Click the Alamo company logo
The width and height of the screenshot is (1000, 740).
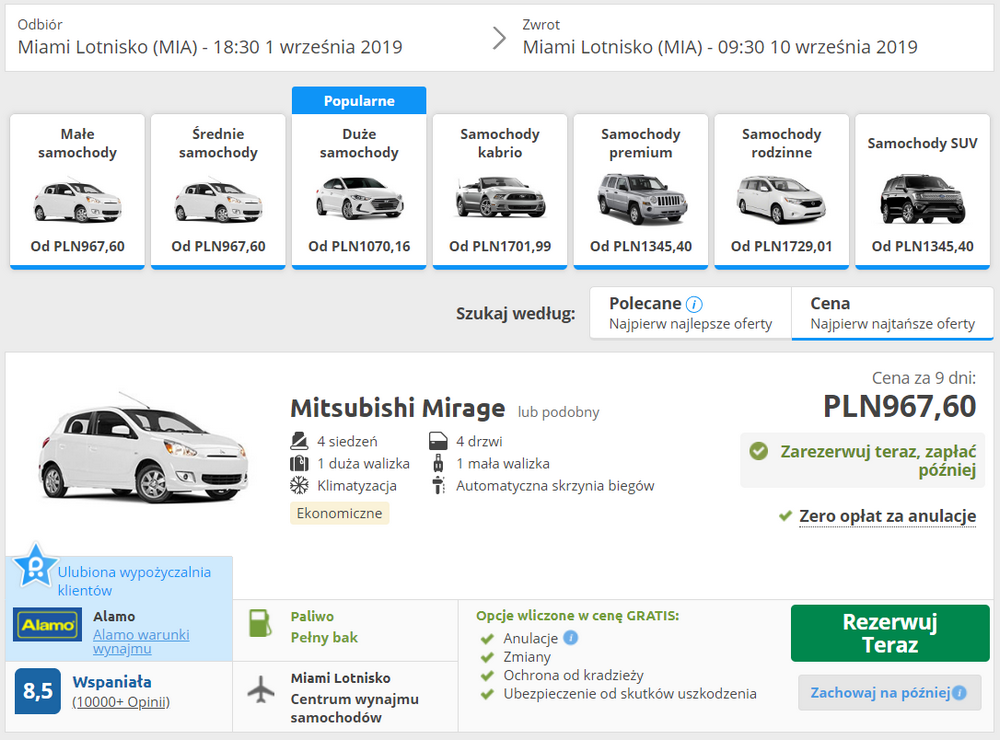[48, 625]
